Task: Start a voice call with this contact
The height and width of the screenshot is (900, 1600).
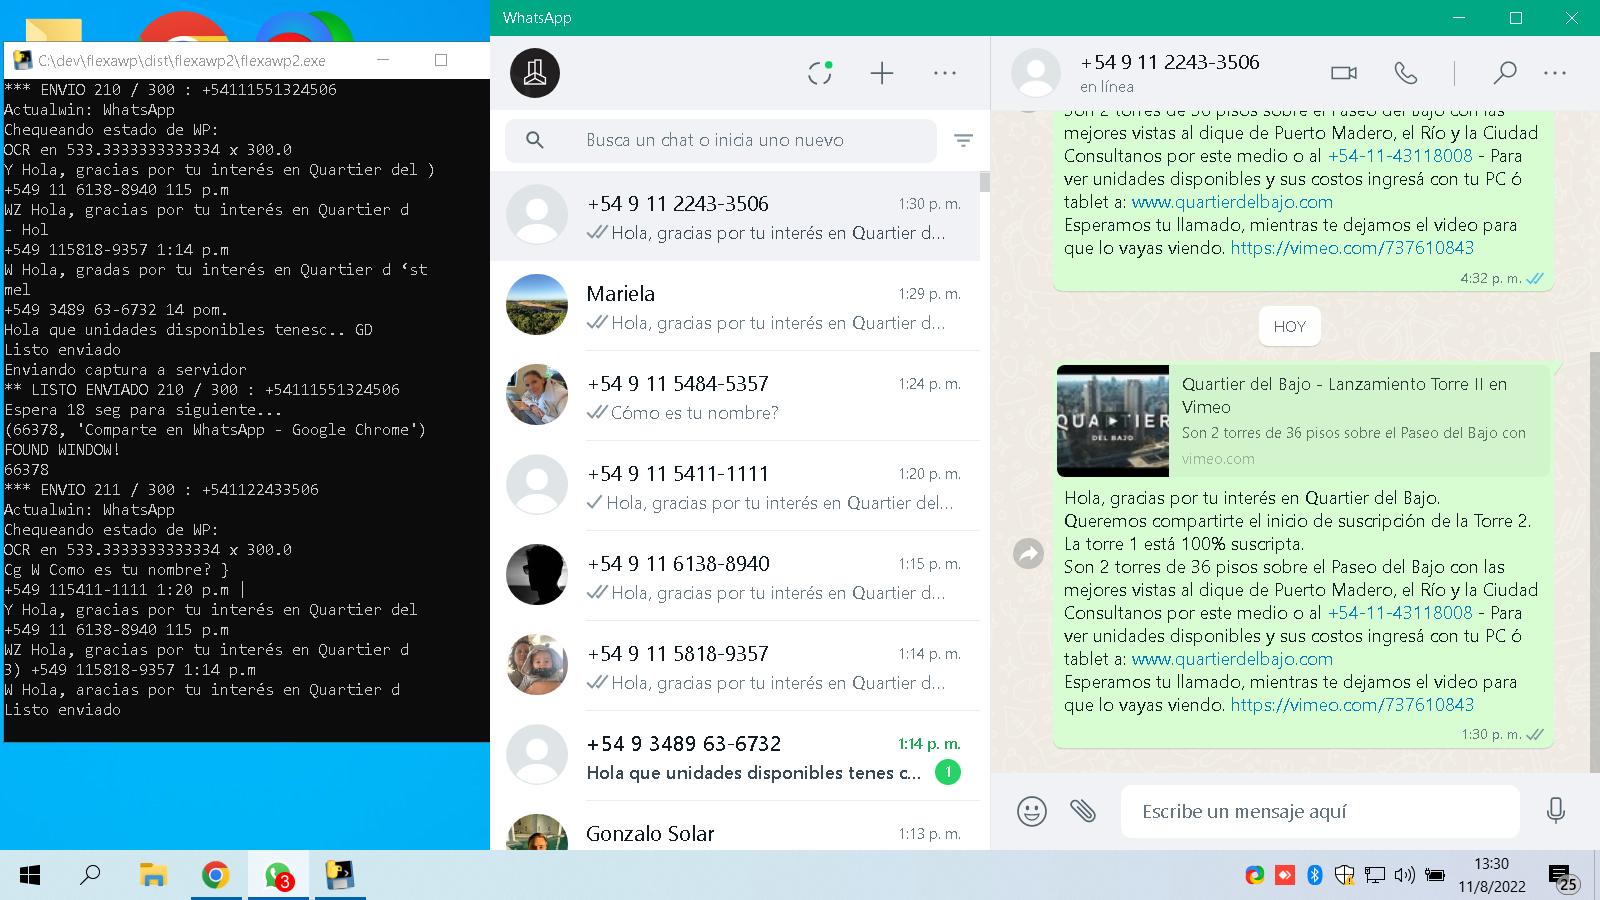Action: (x=1406, y=73)
